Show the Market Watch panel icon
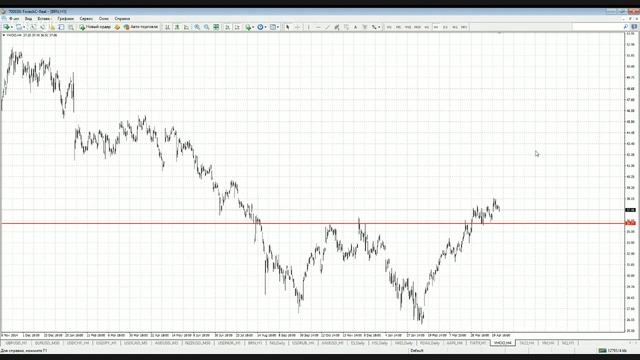Viewport: 640px width, 360px height. click(33, 27)
